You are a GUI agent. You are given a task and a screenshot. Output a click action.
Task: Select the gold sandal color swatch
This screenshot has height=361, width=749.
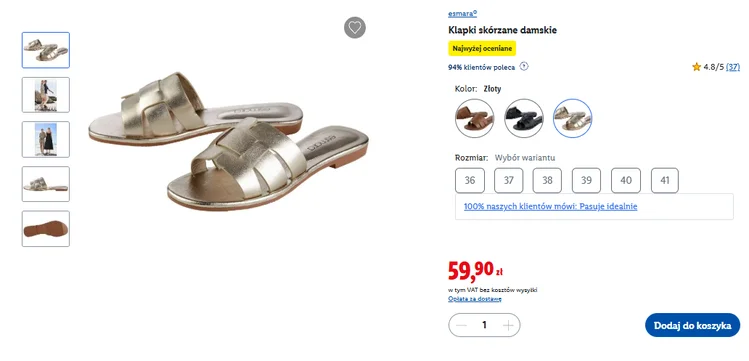[x=572, y=118]
